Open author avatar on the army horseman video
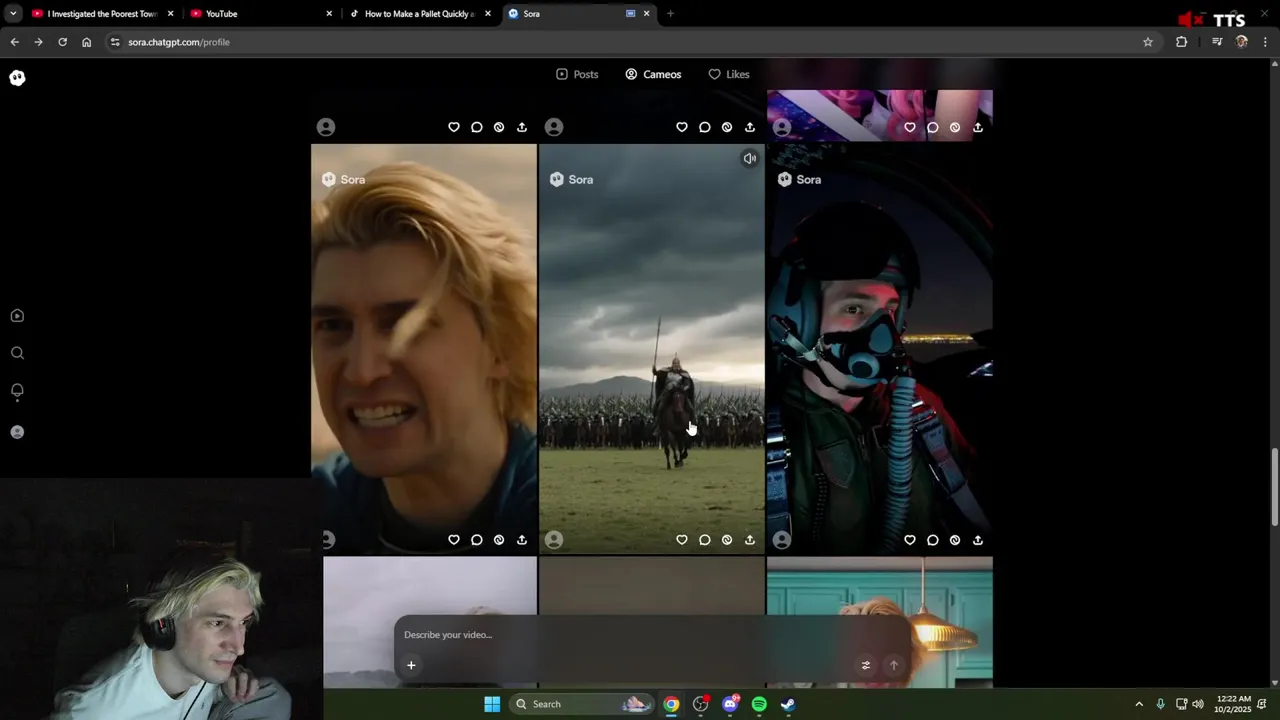This screenshot has width=1280, height=720. [x=554, y=540]
